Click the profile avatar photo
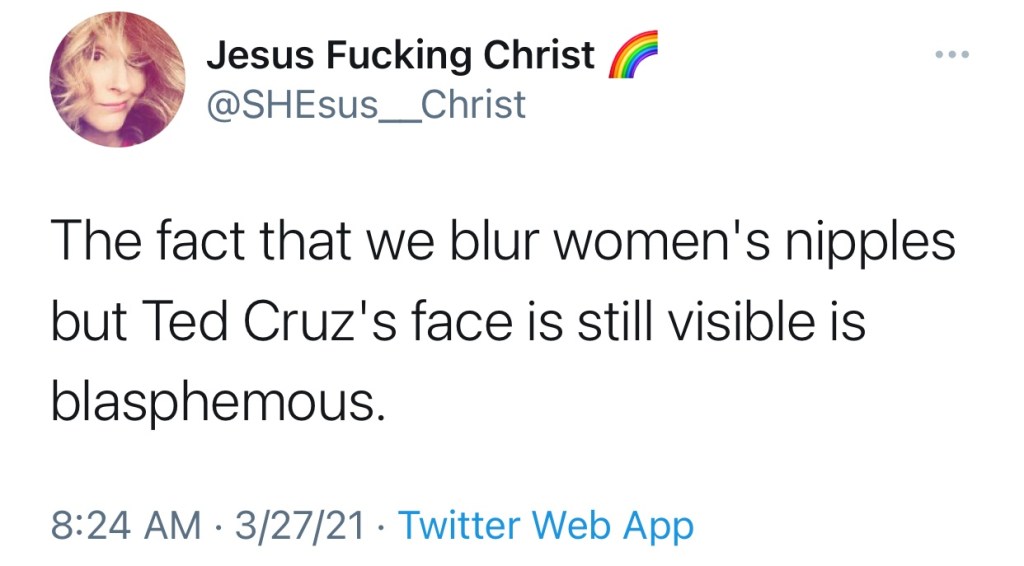 pos(120,79)
